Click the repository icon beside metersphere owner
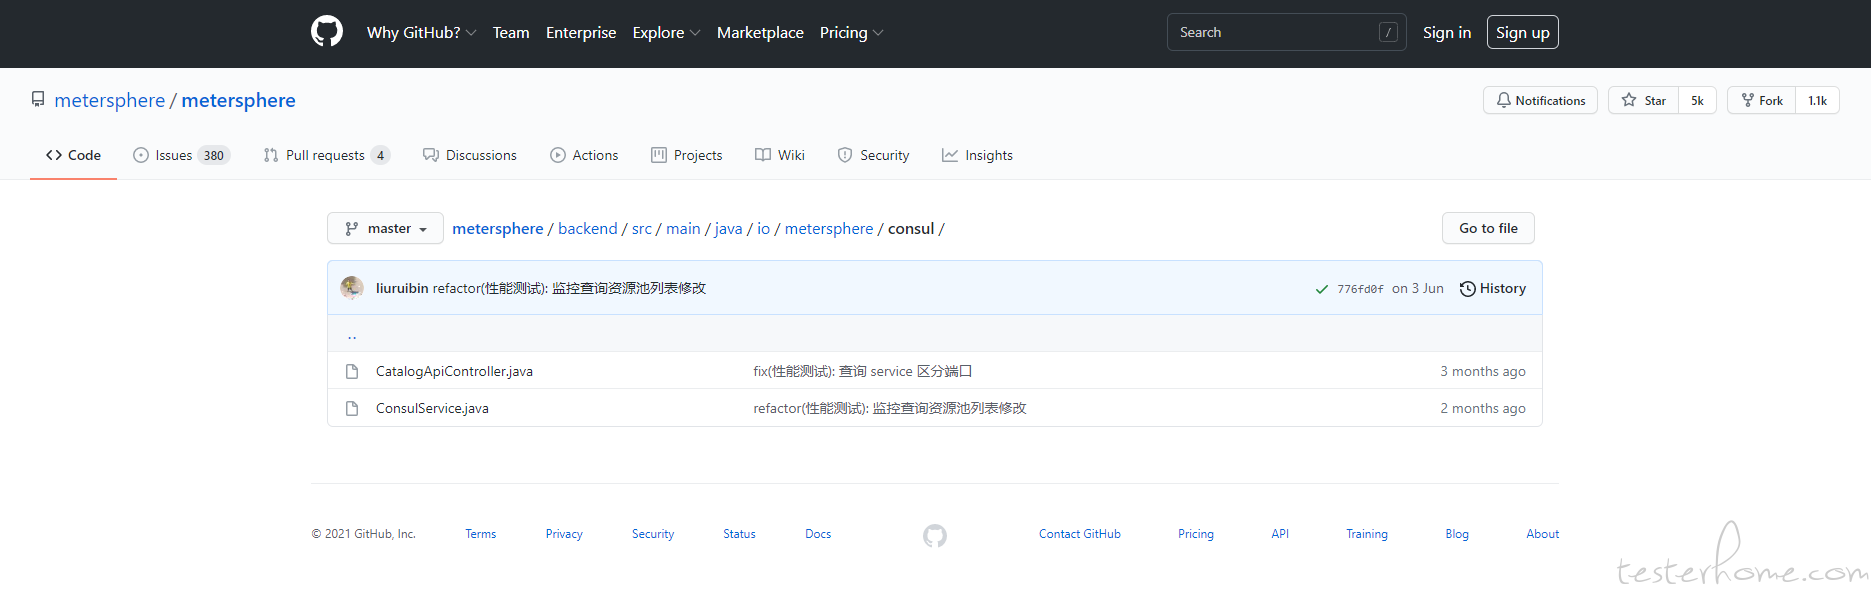Viewport: 1871px width, 610px height. point(38,100)
